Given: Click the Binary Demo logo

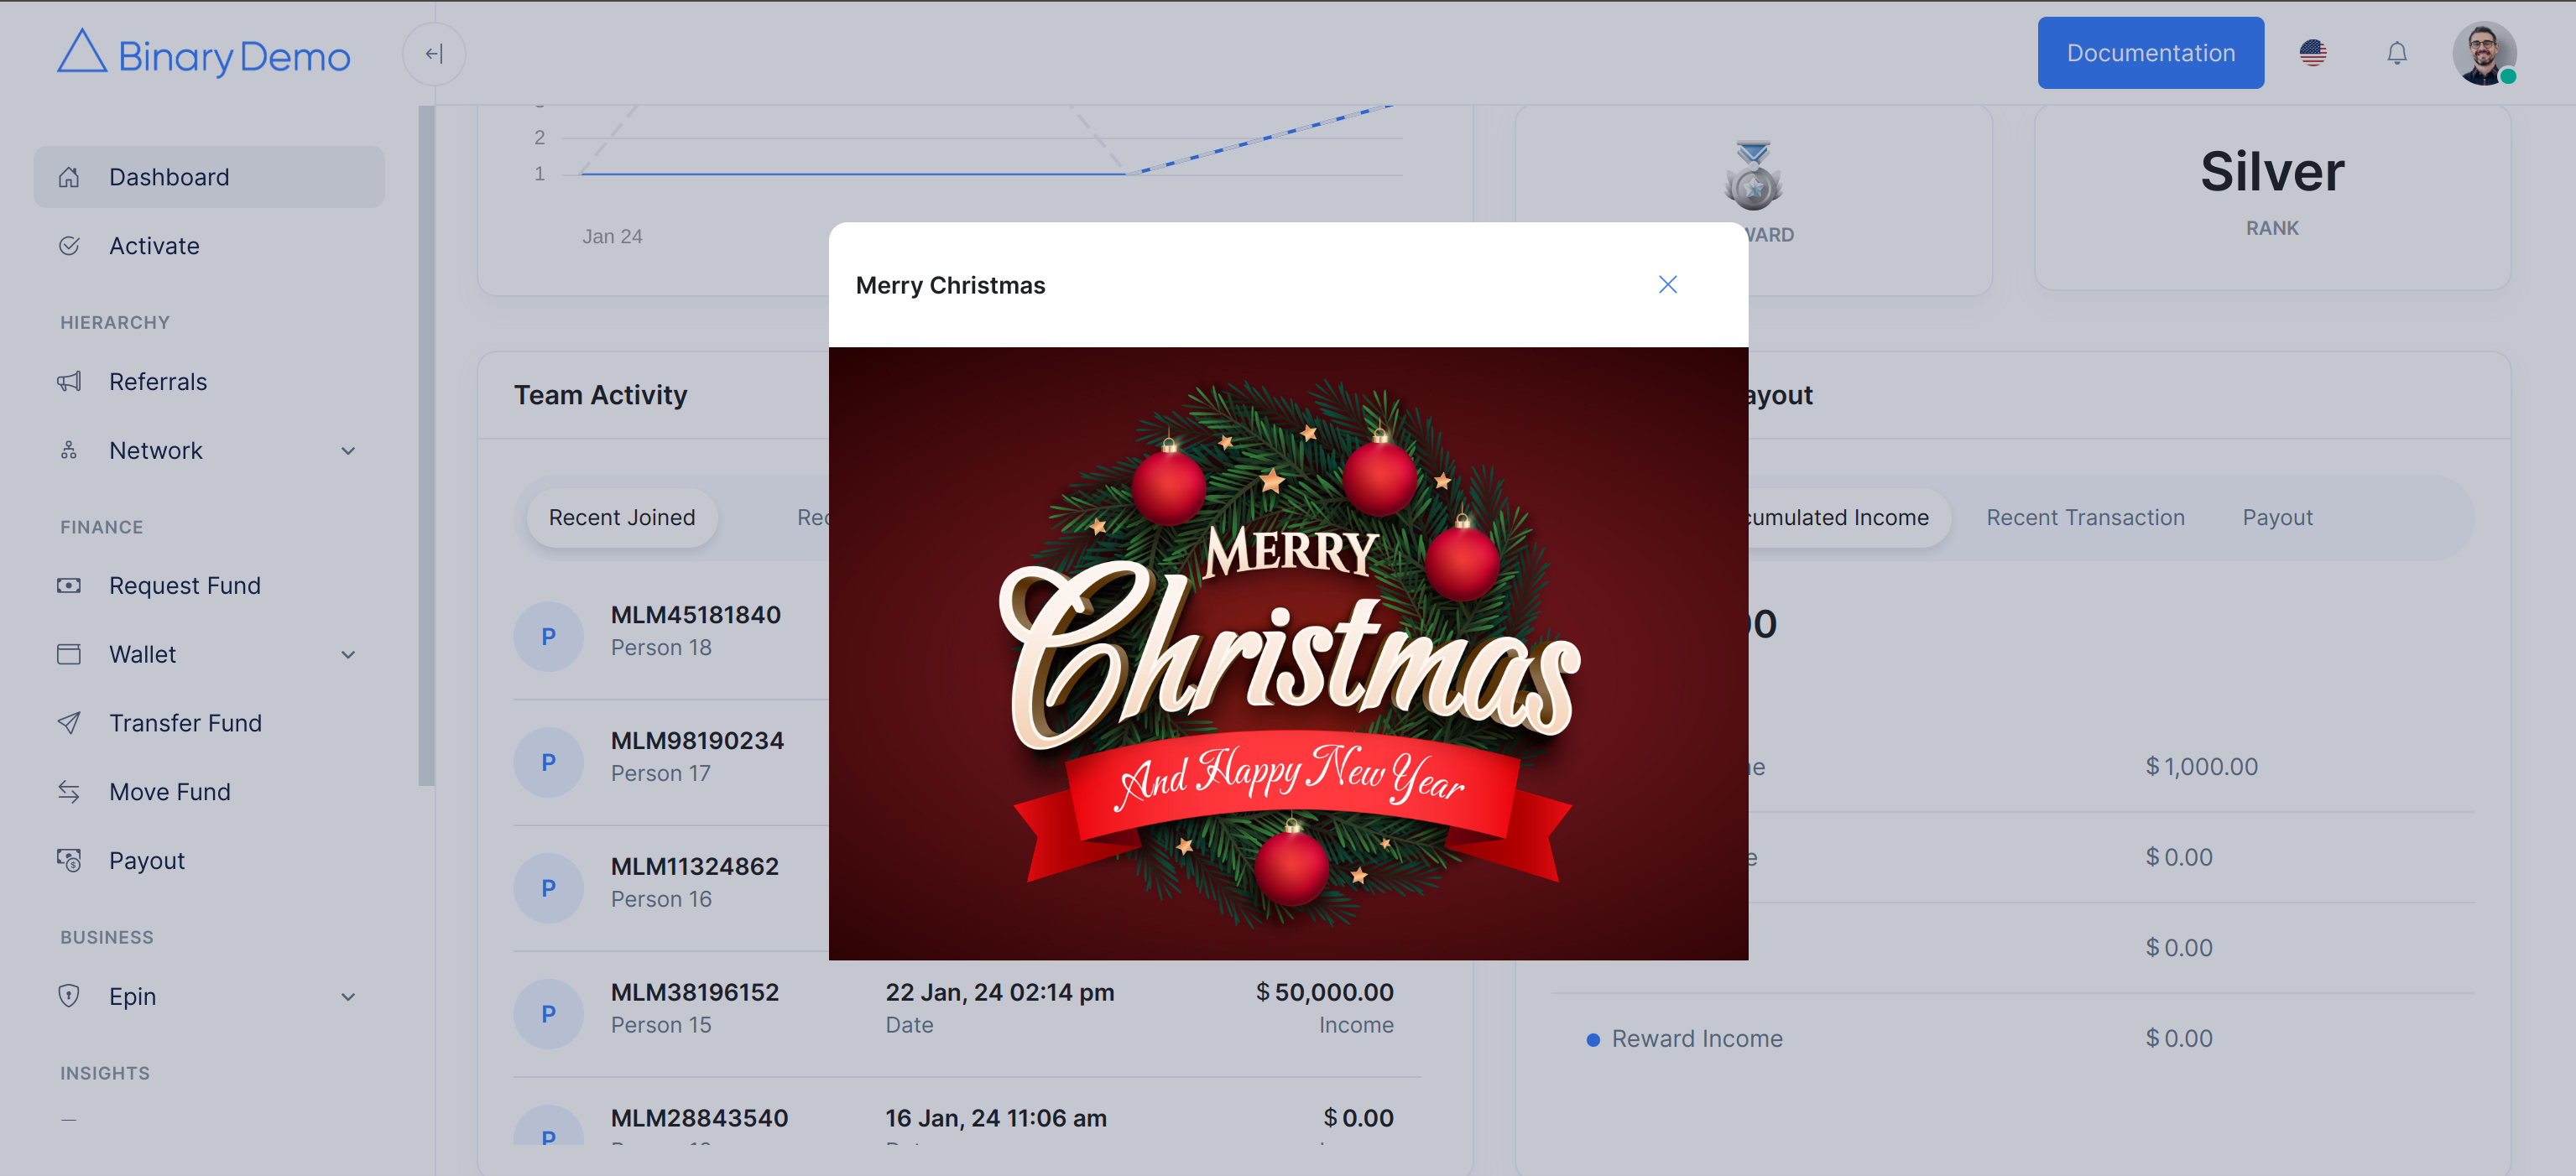Looking at the screenshot, I should [204, 54].
